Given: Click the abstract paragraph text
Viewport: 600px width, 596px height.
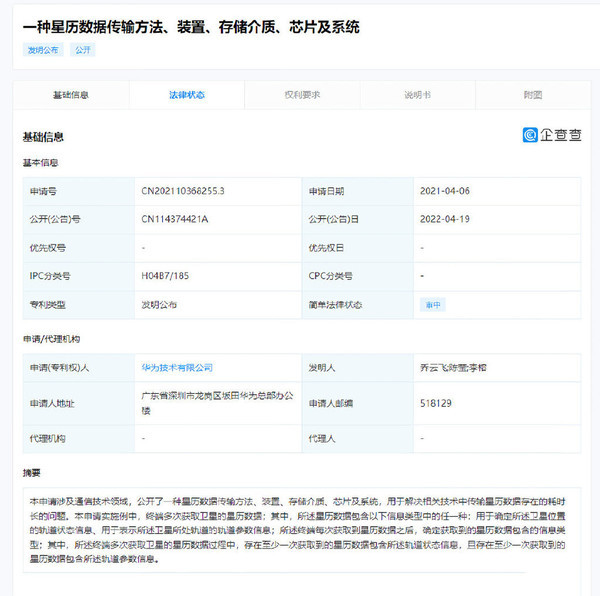Looking at the screenshot, I should coord(298,530).
